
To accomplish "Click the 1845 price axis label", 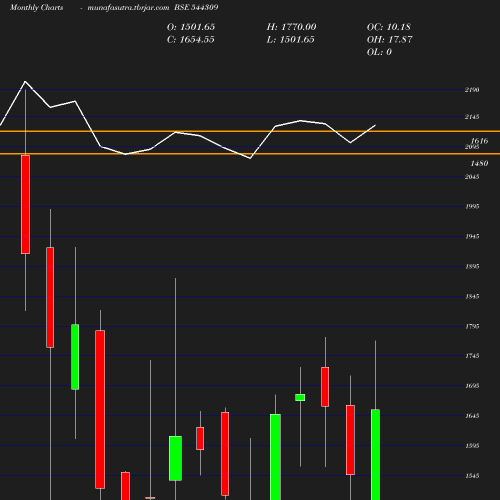I will pos(472,296).
